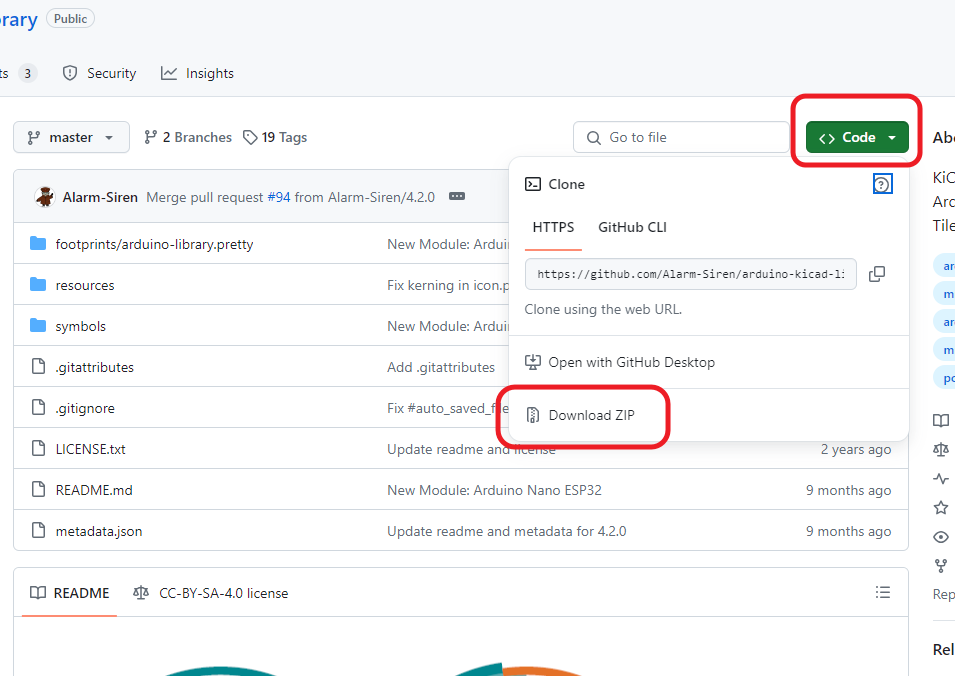Open commit 'New Module: Arduino Nano ESP32' for README.md
Image resolution: width=955 pixels, height=676 pixels.
(495, 490)
